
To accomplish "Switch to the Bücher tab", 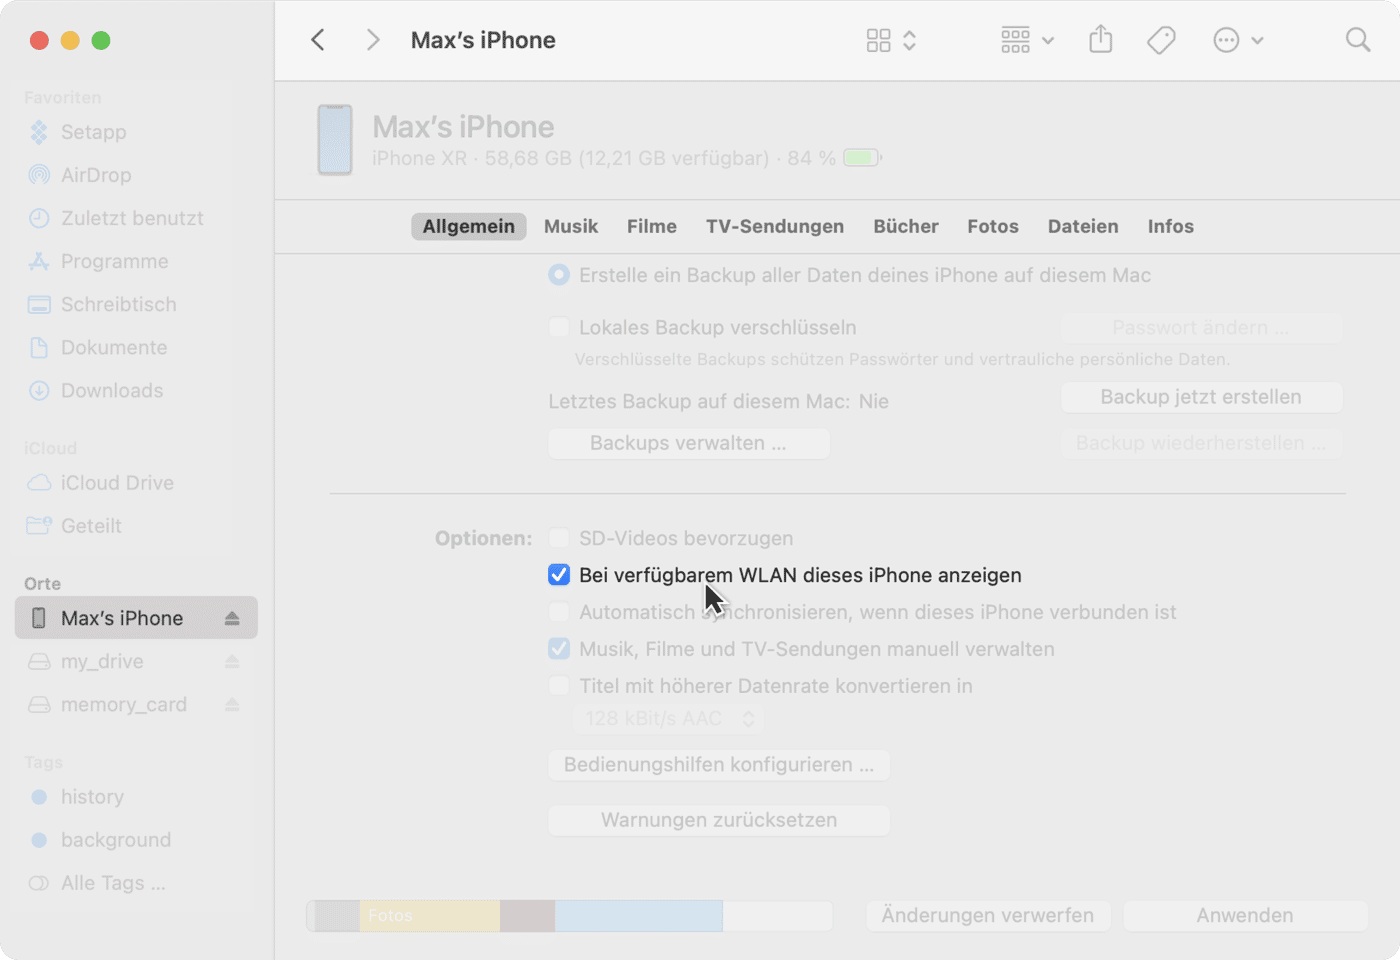I will pyautogui.click(x=906, y=226).
